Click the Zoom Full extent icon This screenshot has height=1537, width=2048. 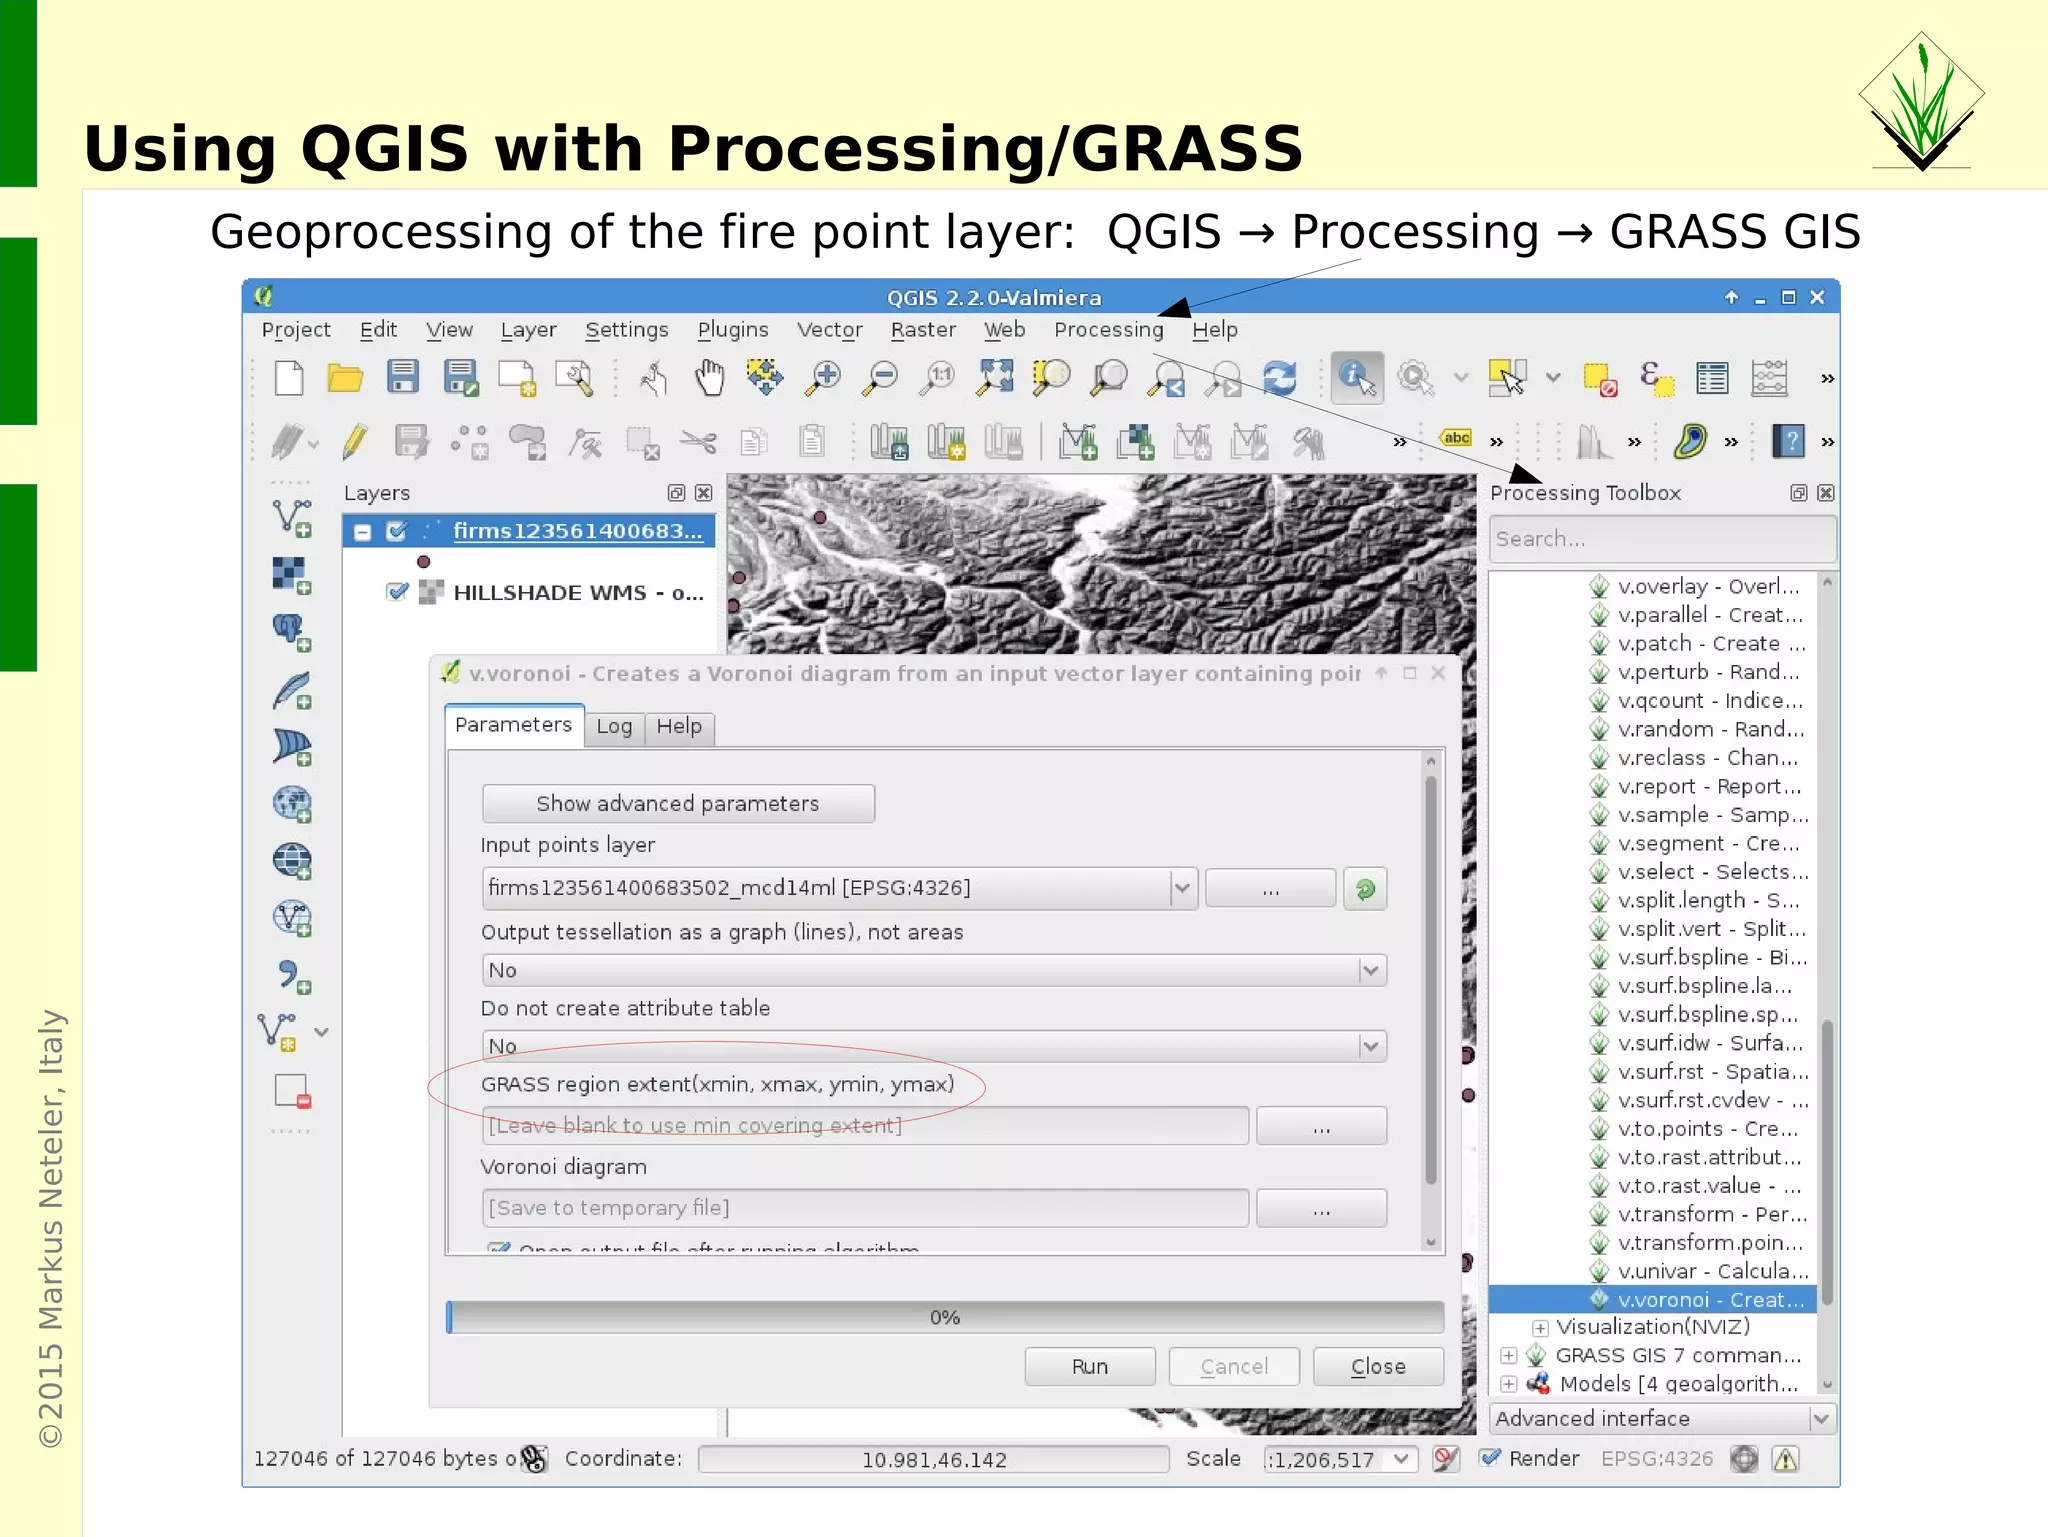(995, 378)
